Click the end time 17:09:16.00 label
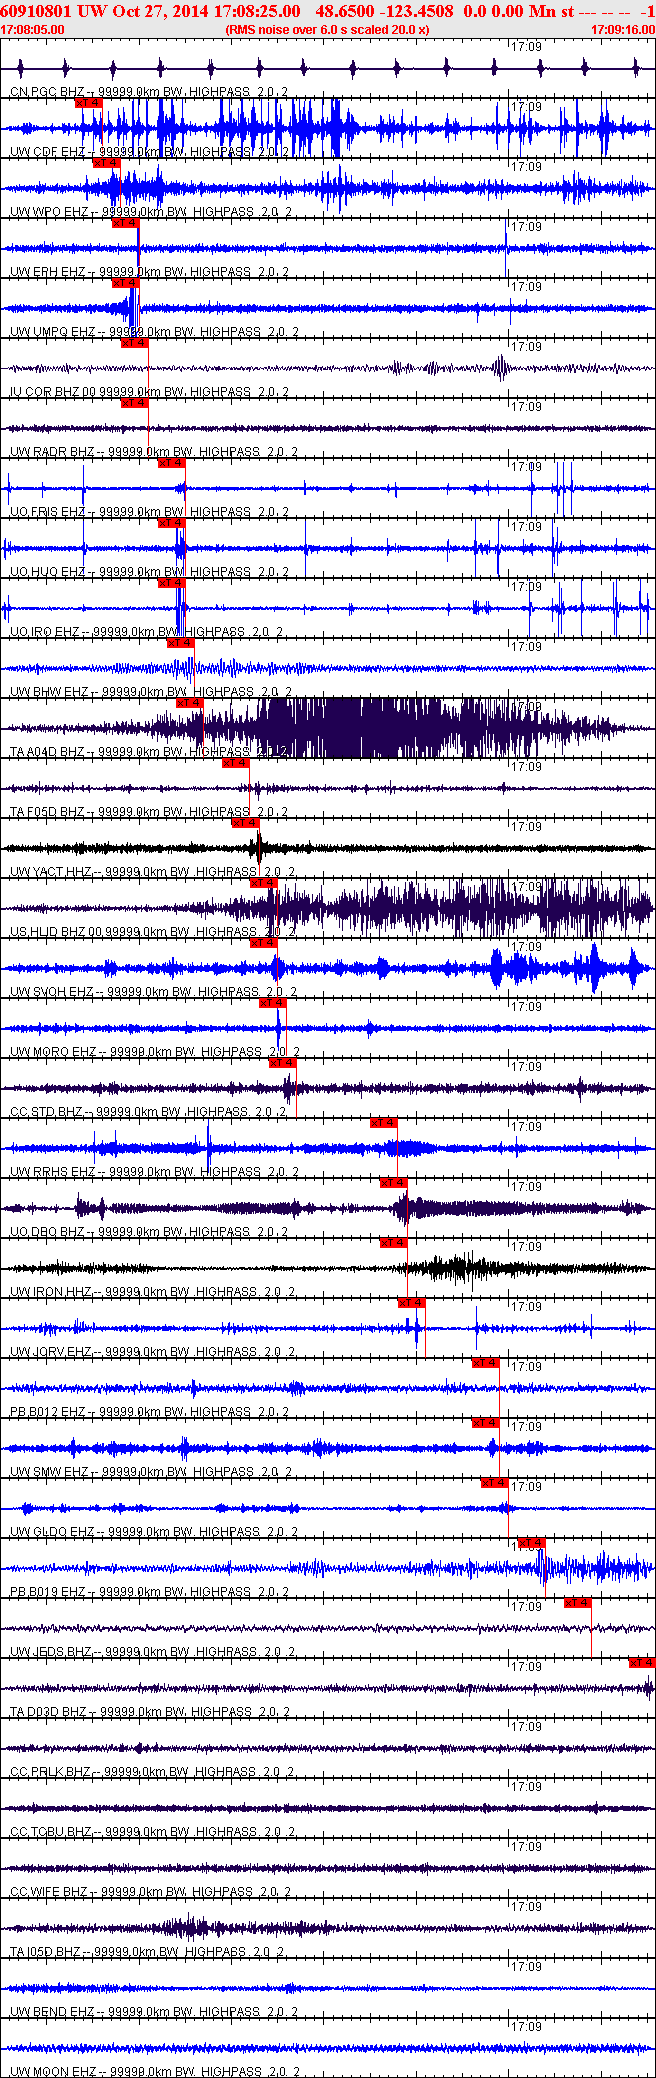This screenshot has height=2078, width=656. (623, 30)
